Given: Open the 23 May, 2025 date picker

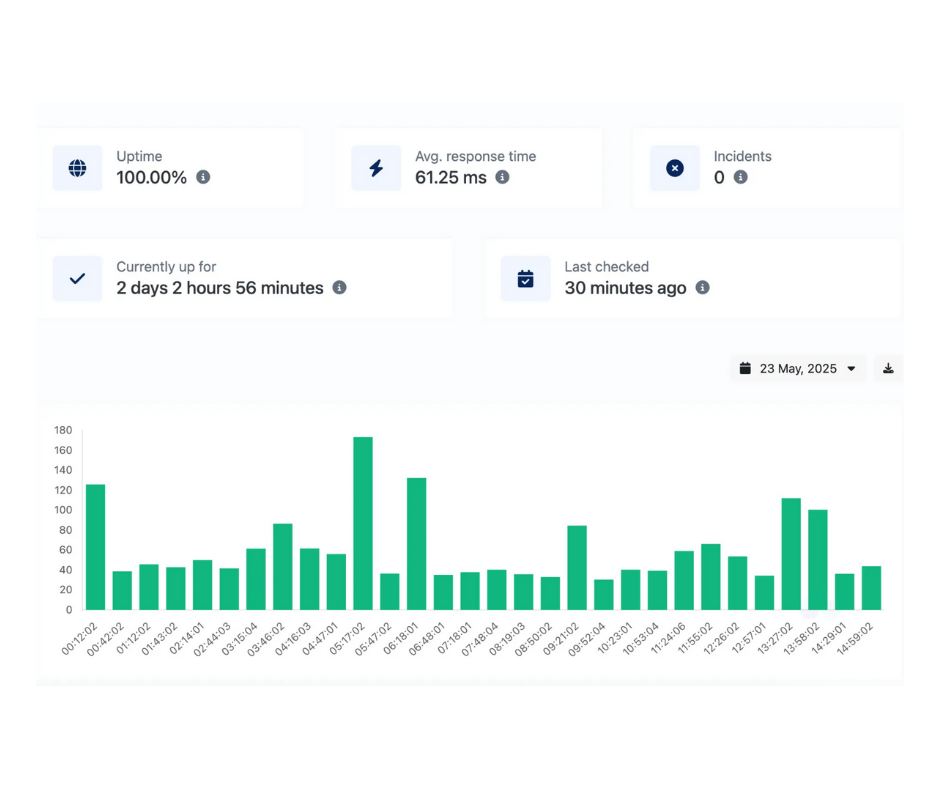Looking at the screenshot, I should (798, 369).
